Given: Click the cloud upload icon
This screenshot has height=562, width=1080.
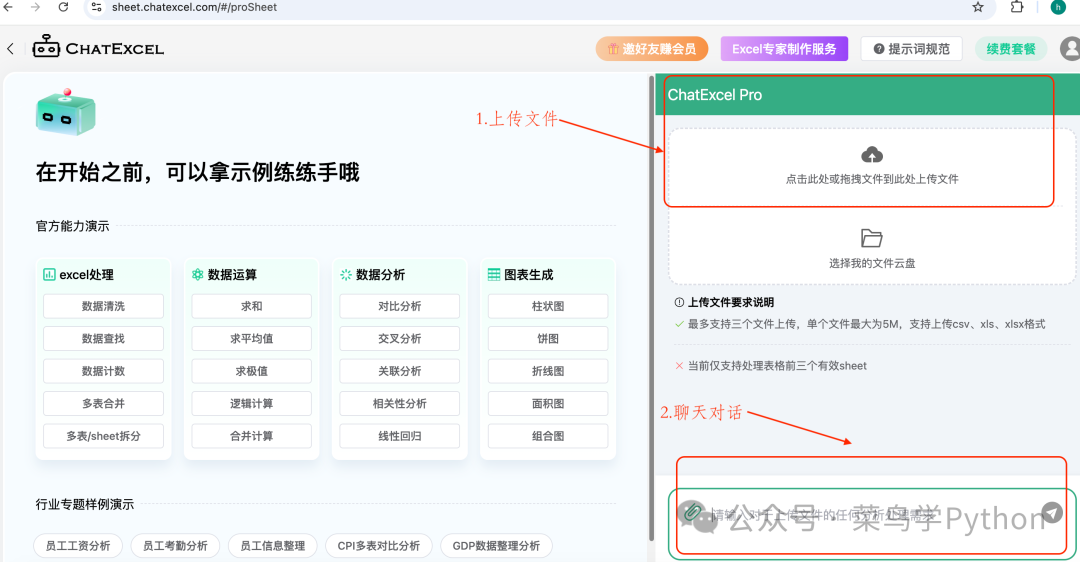Looking at the screenshot, I should 872,154.
